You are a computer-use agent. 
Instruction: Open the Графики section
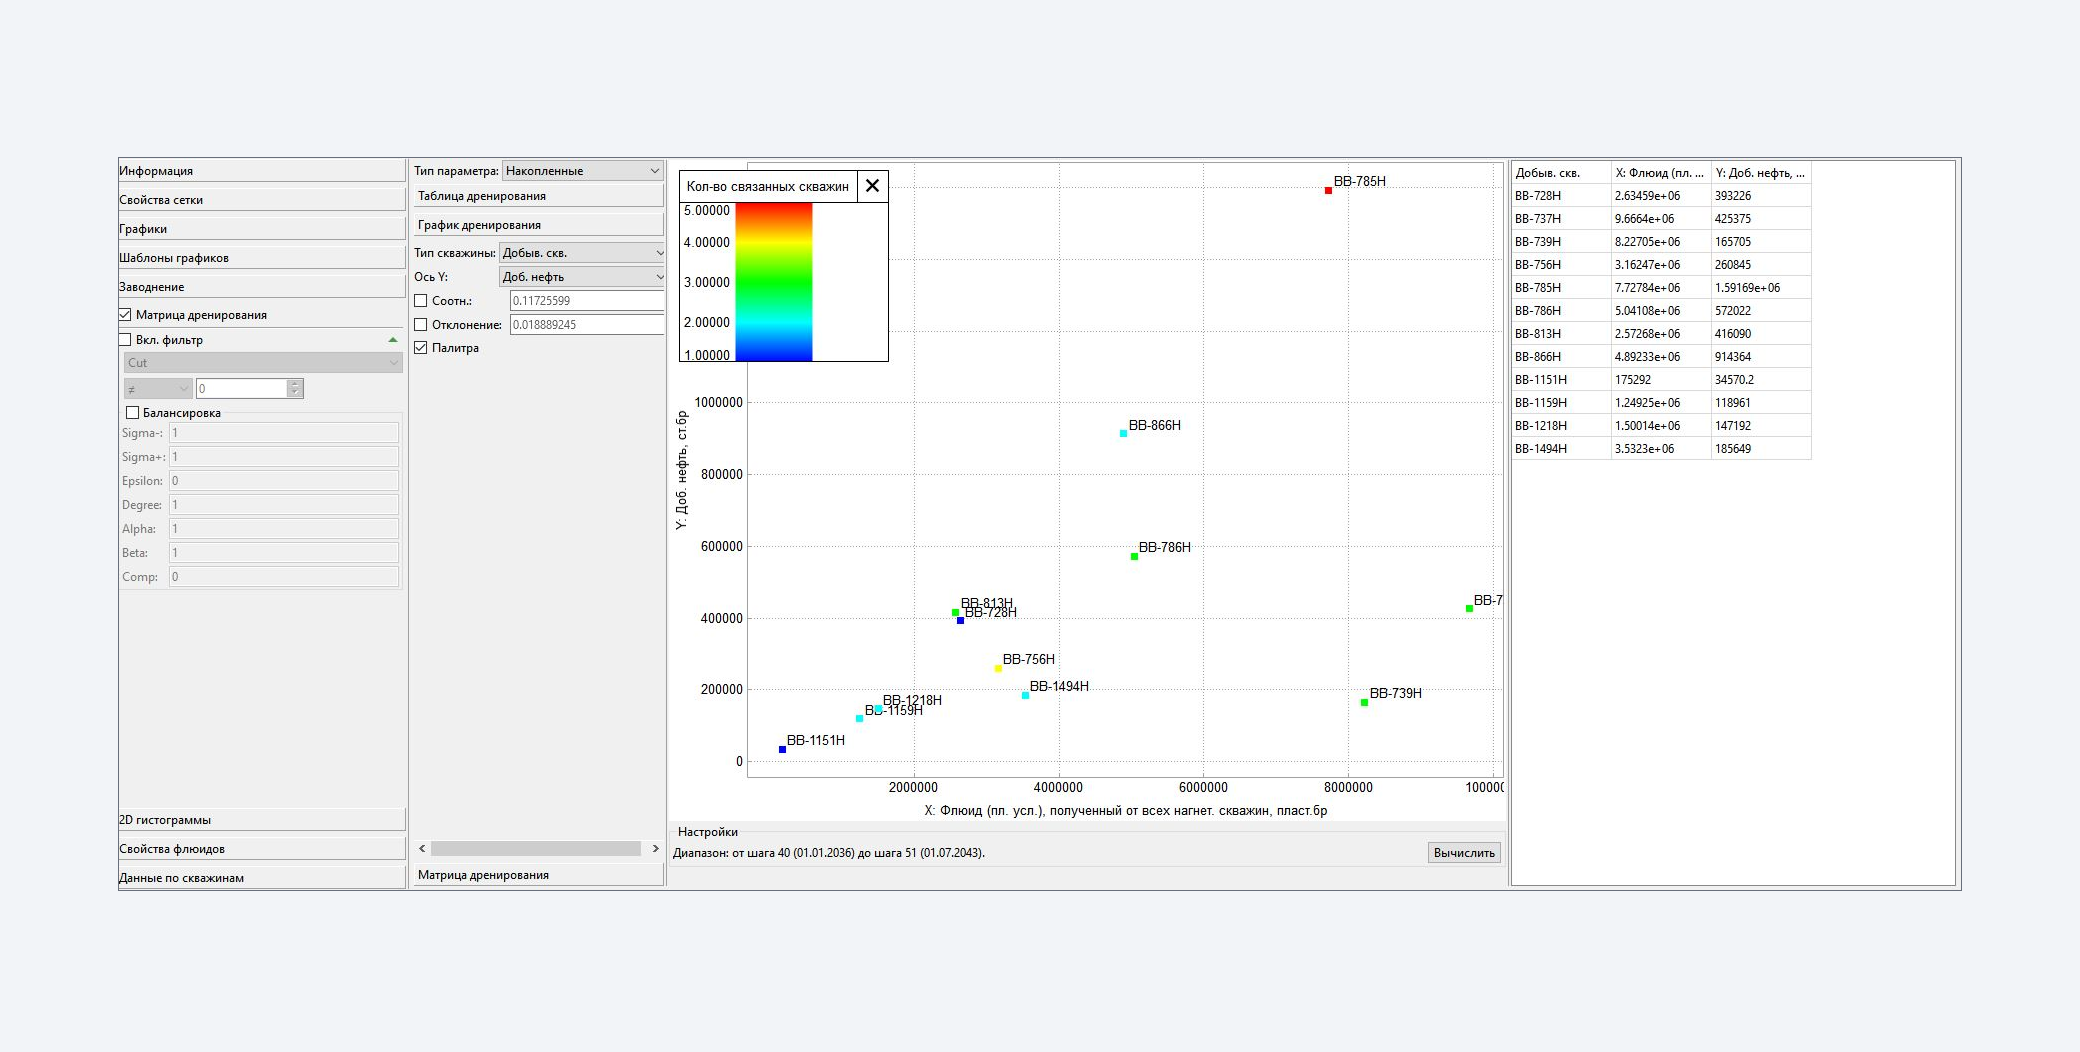(x=262, y=229)
